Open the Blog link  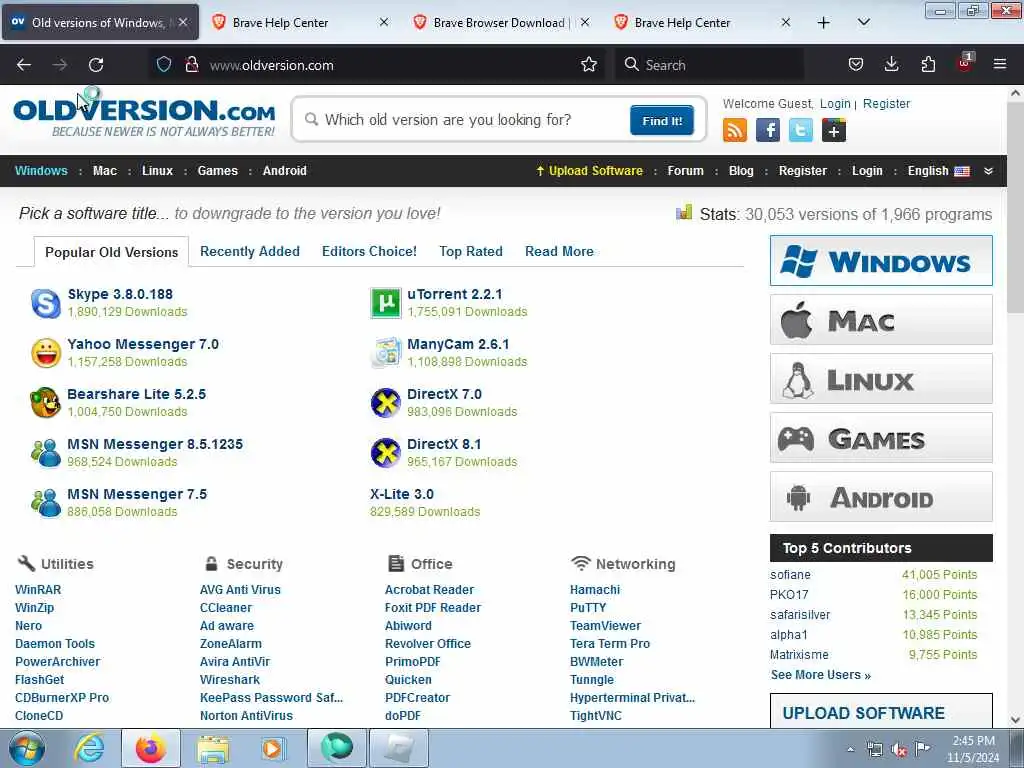(741, 170)
